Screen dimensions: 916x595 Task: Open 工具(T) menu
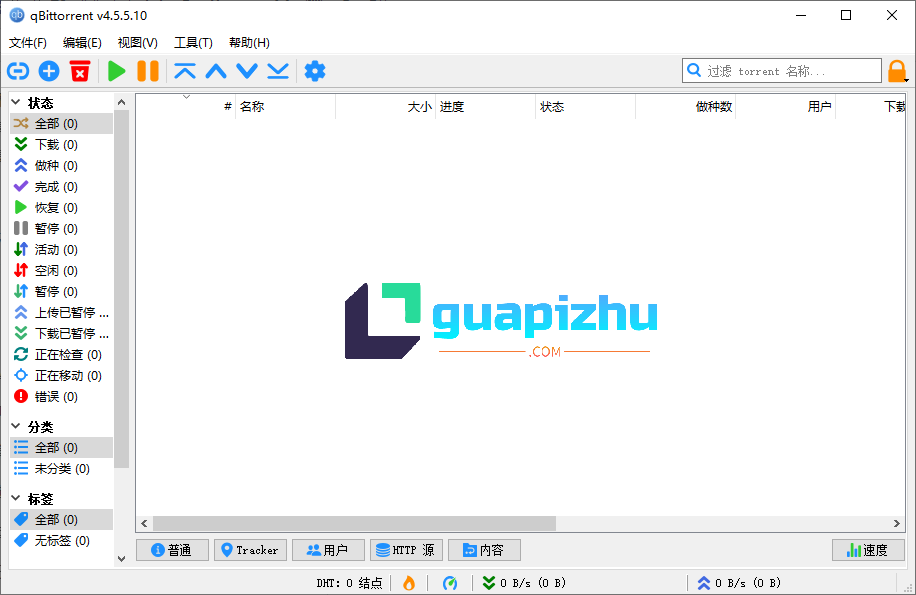point(193,43)
